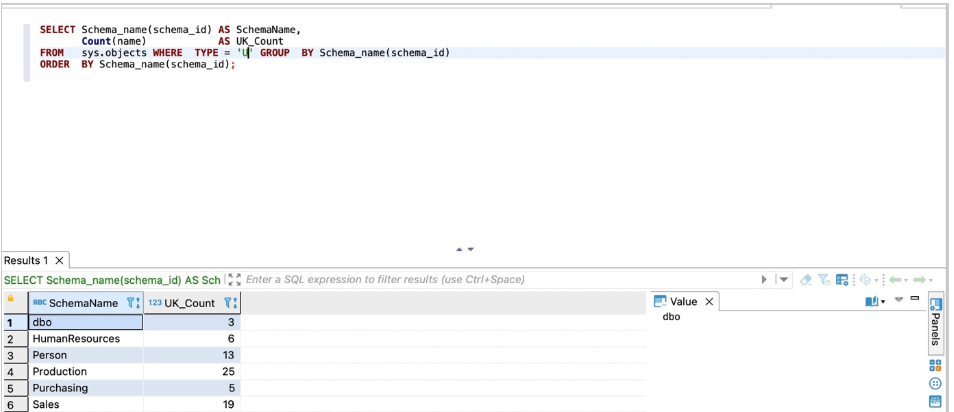Select UK_Count value 25 cell
Screen dimensions: 954x412
tap(192, 371)
